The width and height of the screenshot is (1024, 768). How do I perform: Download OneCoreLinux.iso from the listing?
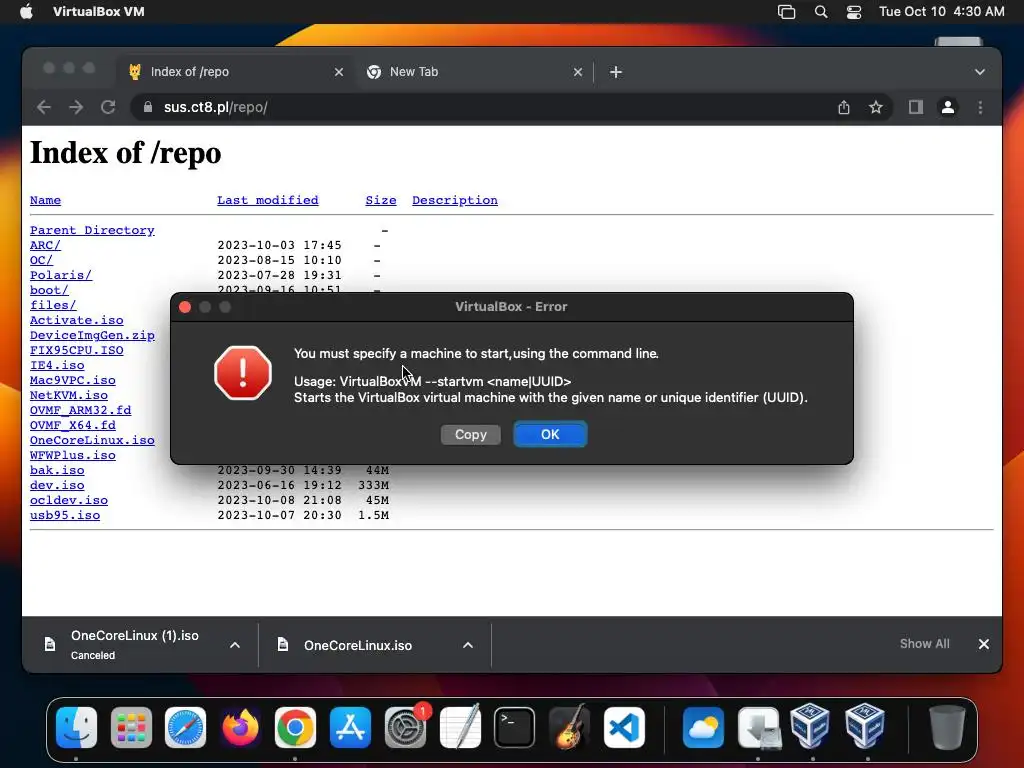tap(92, 440)
